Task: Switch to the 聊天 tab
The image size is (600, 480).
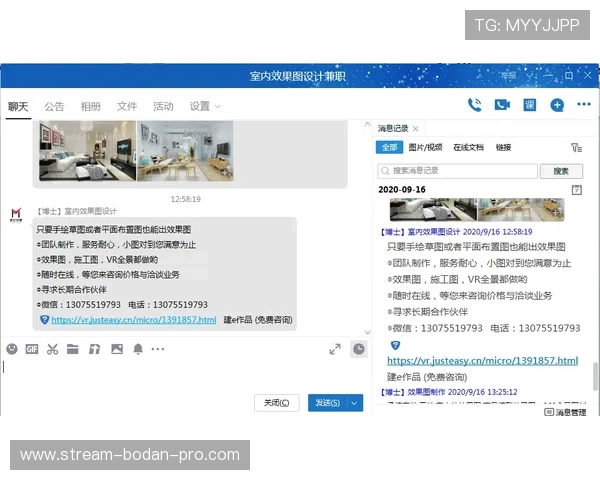Action: click(x=18, y=106)
